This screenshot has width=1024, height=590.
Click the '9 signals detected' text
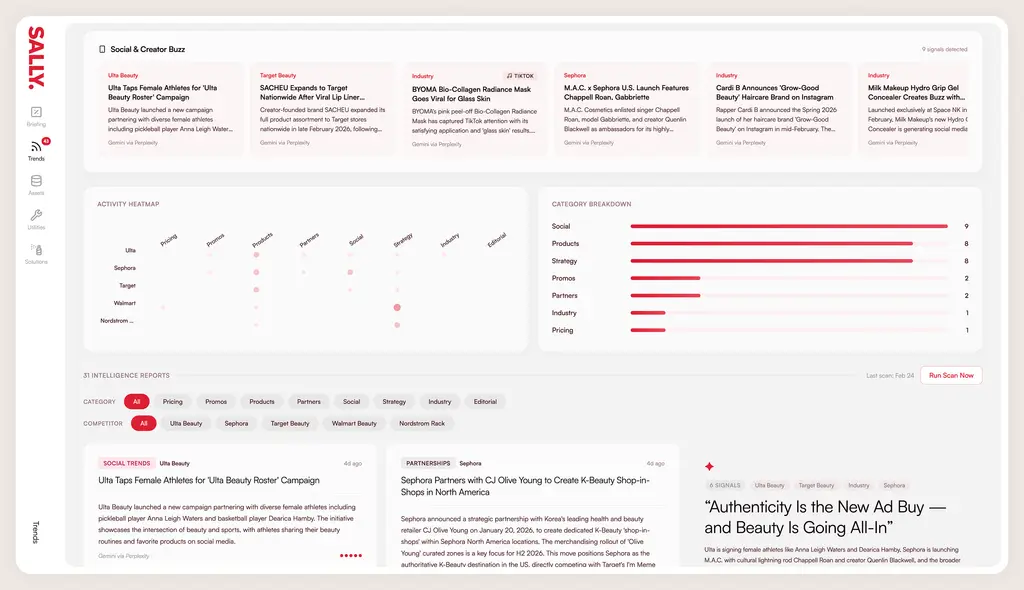pos(944,50)
